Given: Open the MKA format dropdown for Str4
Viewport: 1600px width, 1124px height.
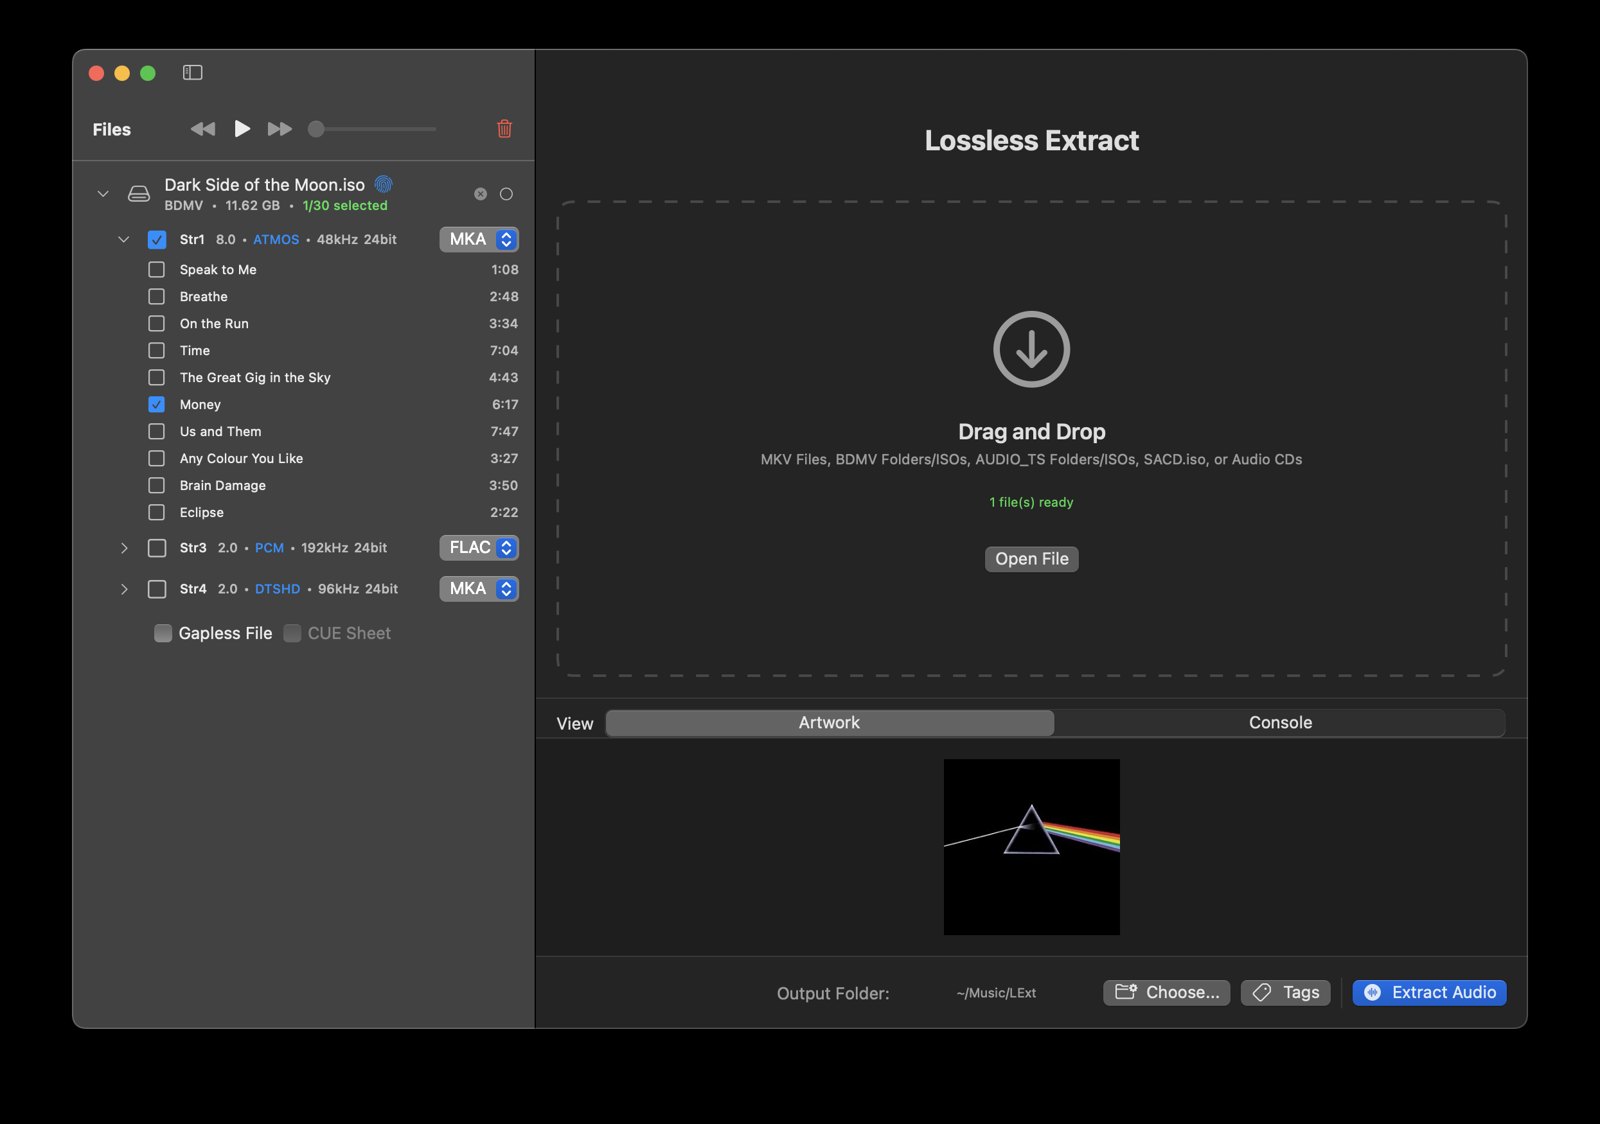Looking at the screenshot, I should coord(479,589).
